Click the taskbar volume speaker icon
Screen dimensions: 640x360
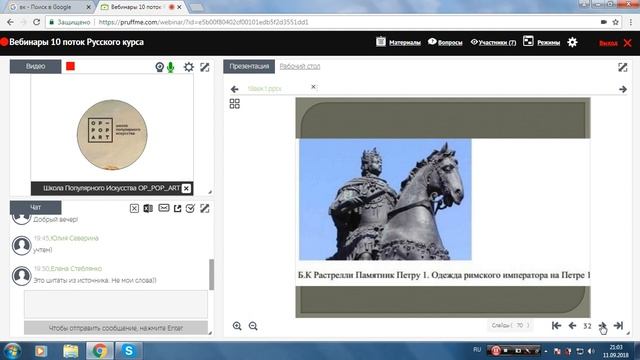(591, 351)
